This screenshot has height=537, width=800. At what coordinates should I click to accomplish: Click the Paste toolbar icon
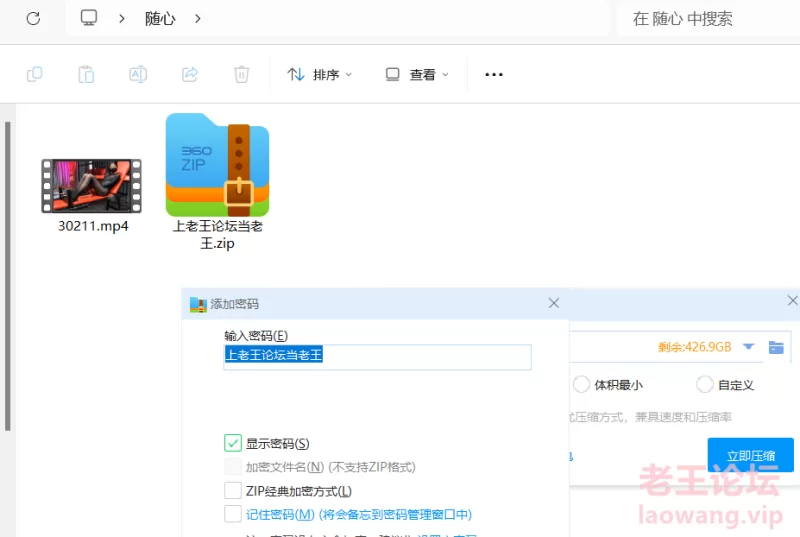(x=86, y=74)
